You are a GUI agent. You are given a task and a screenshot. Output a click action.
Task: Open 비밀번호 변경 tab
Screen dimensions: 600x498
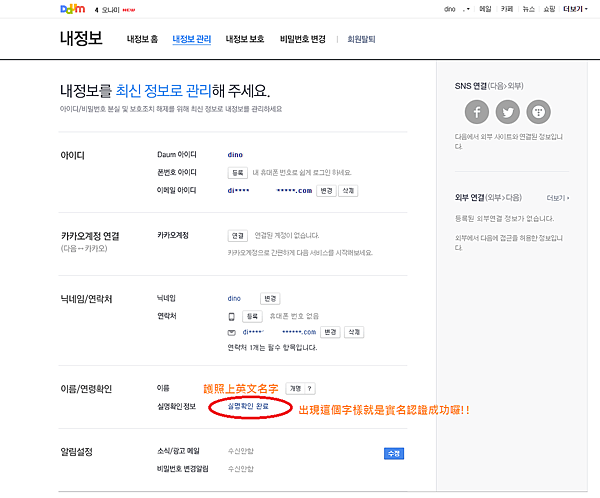click(x=303, y=39)
